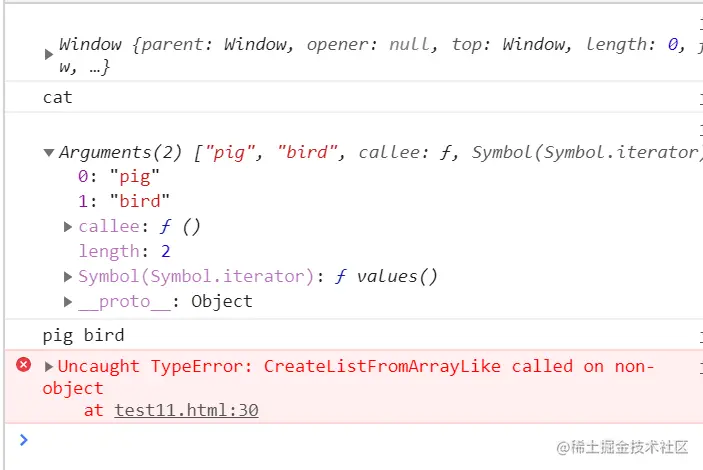Click the Arguments(2) summary text
This screenshot has width=703, height=470.
pos(380,152)
